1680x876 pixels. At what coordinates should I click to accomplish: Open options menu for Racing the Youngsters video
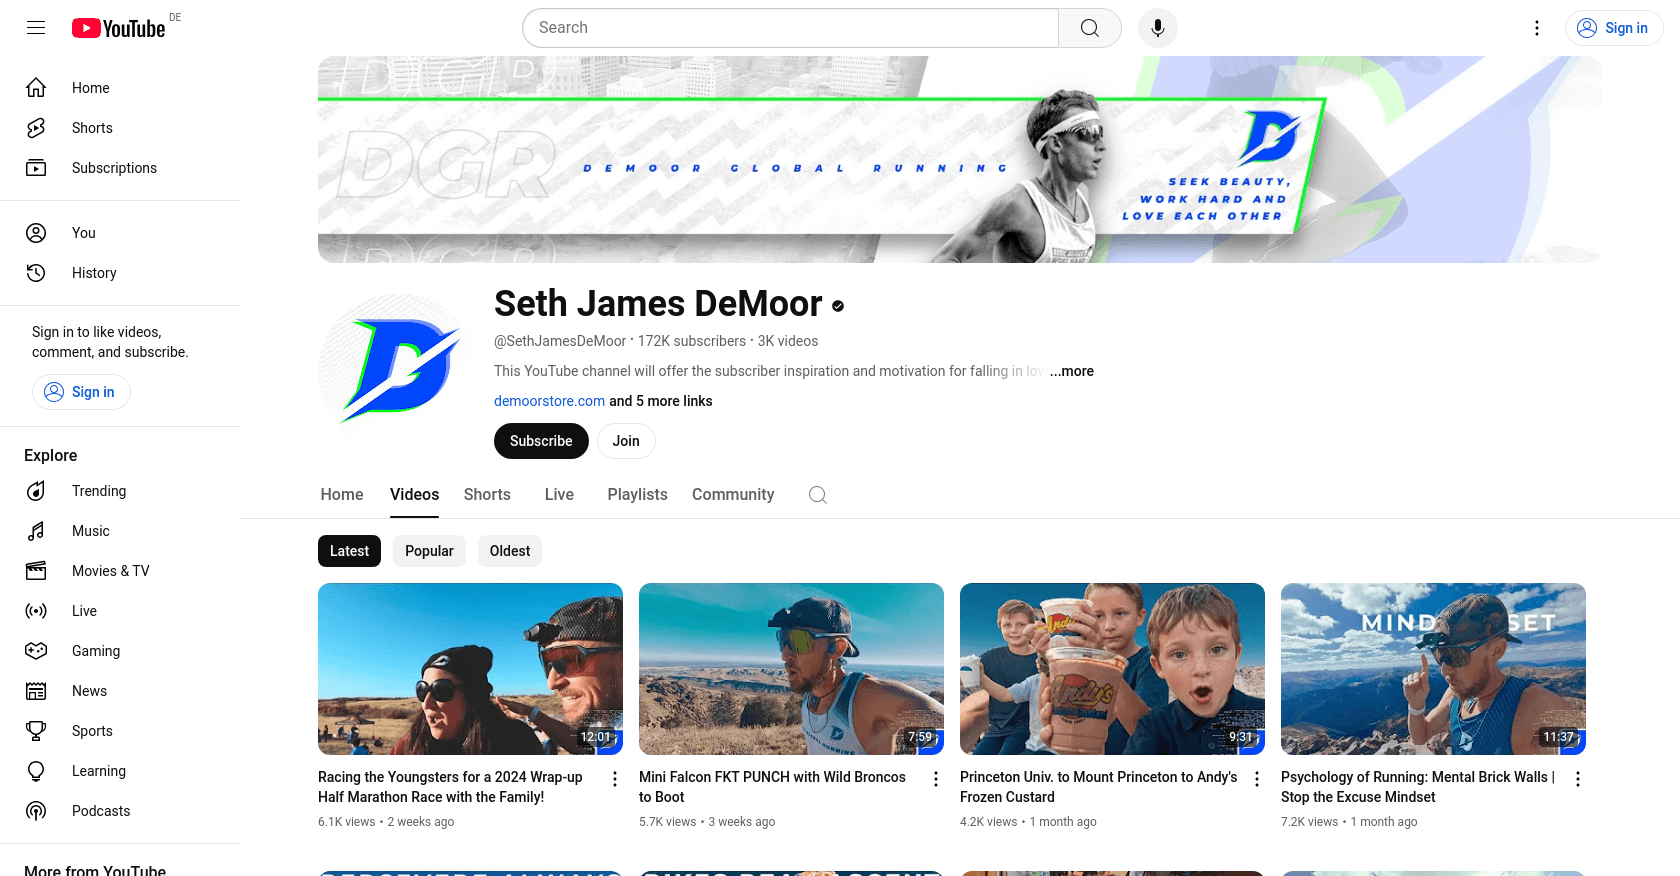tap(615, 779)
